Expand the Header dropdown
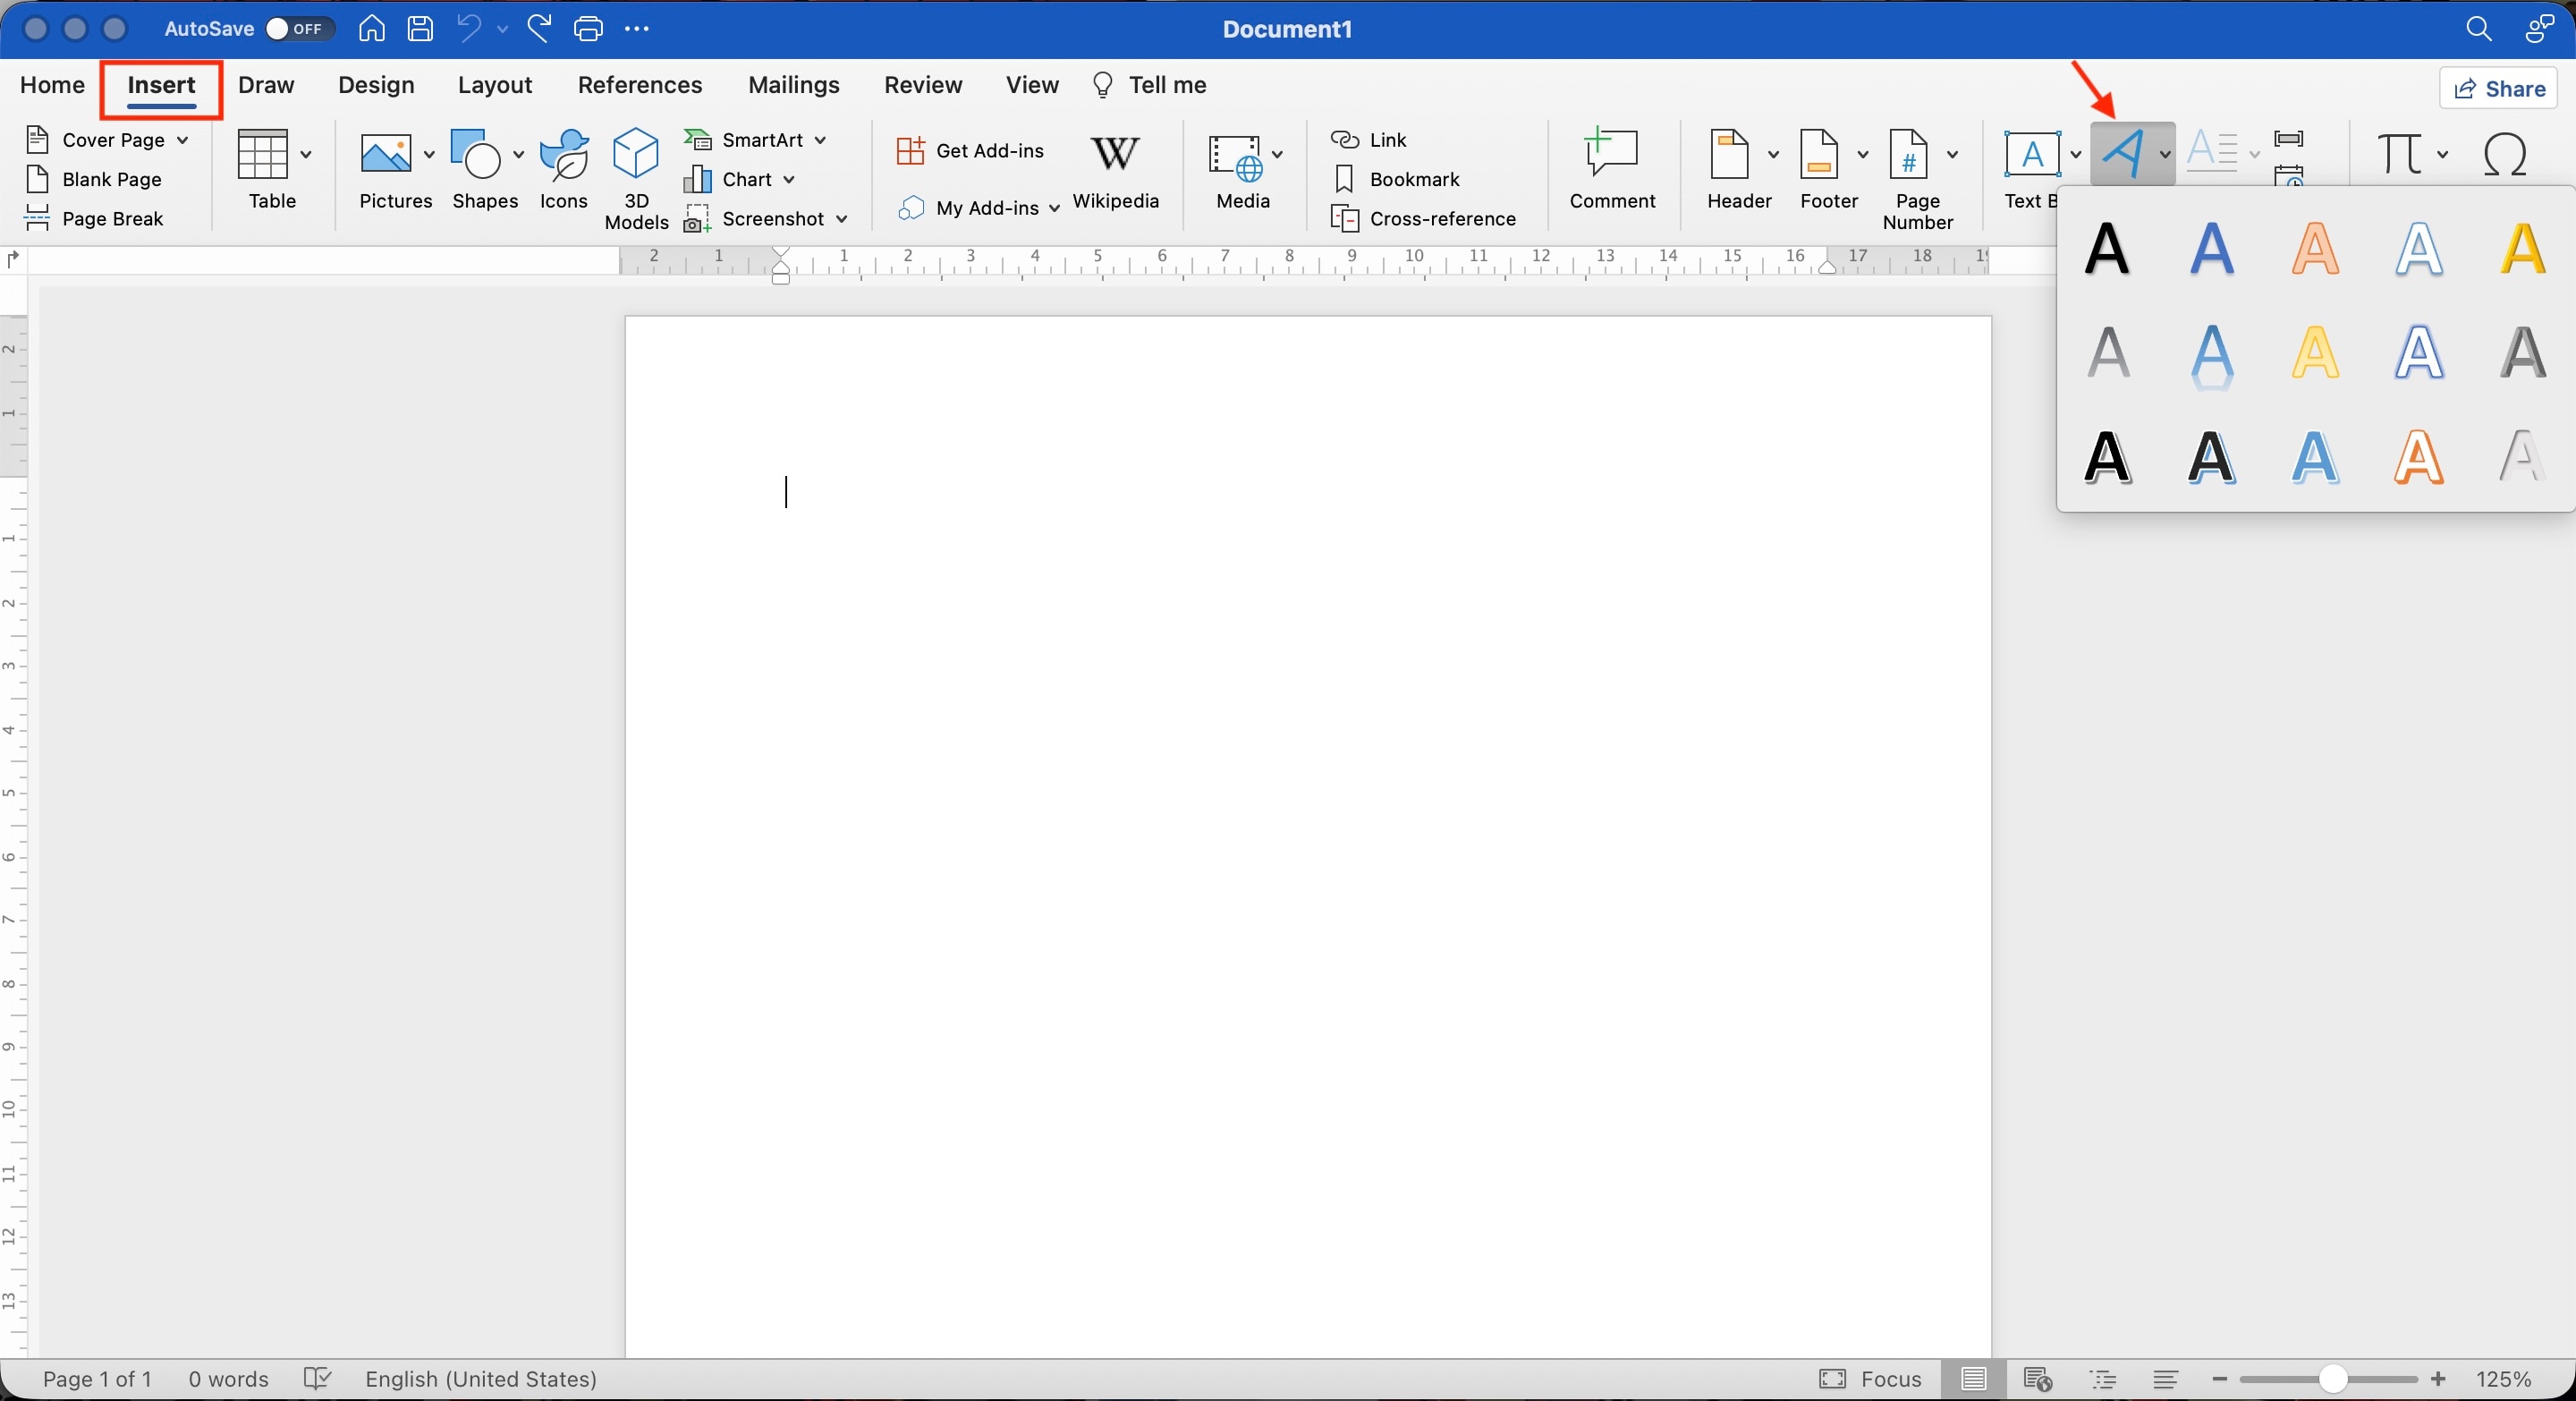This screenshot has height=1401, width=2576. coord(1773,154)
